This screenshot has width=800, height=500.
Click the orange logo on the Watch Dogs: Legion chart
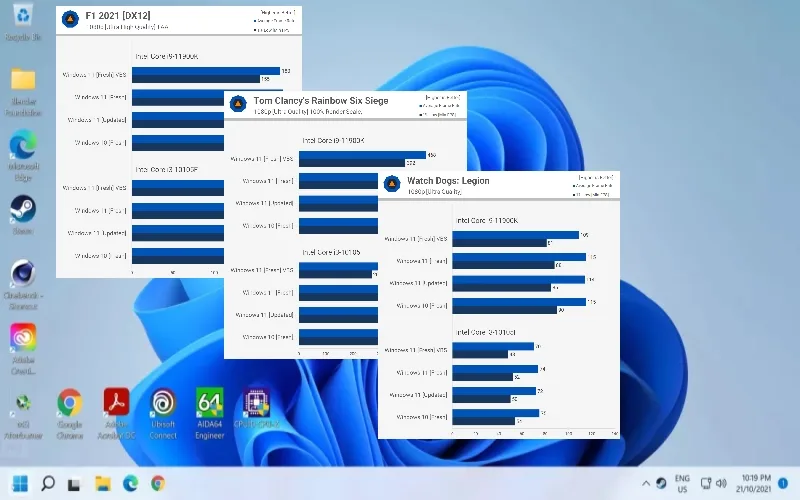[392, 184]
